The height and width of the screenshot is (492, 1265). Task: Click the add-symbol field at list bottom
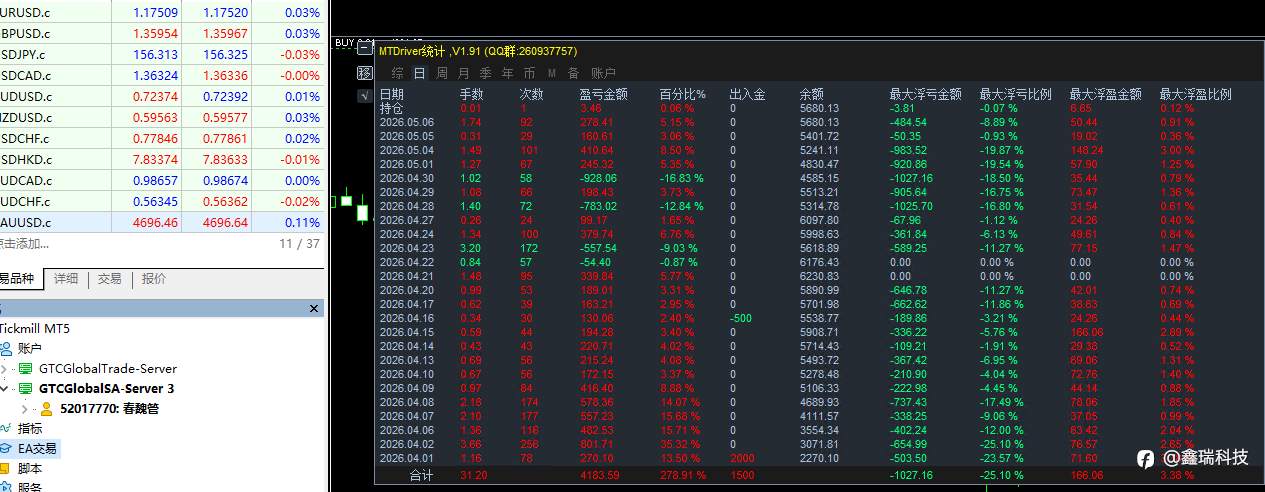[x=24, y=243]
